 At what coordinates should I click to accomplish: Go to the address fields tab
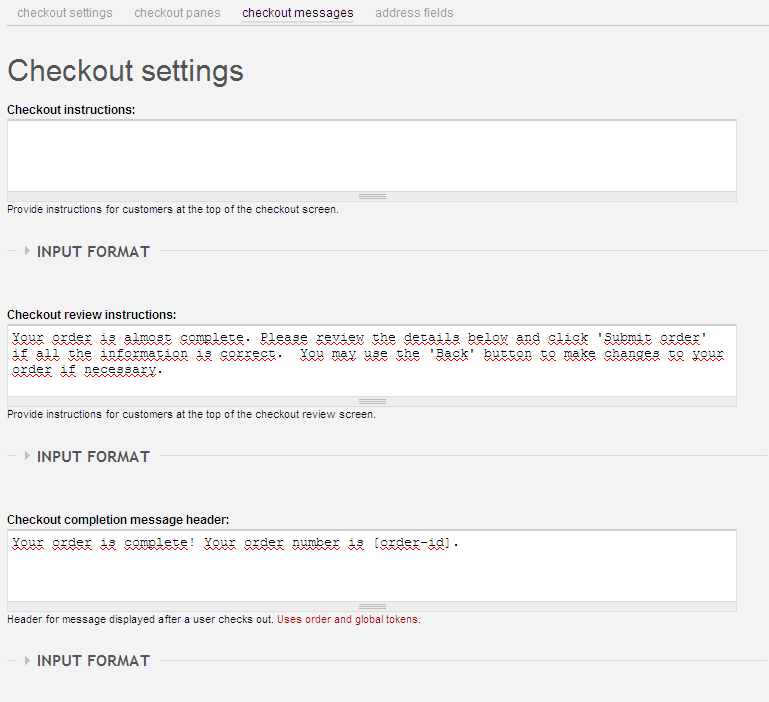(x=414, y=13)
